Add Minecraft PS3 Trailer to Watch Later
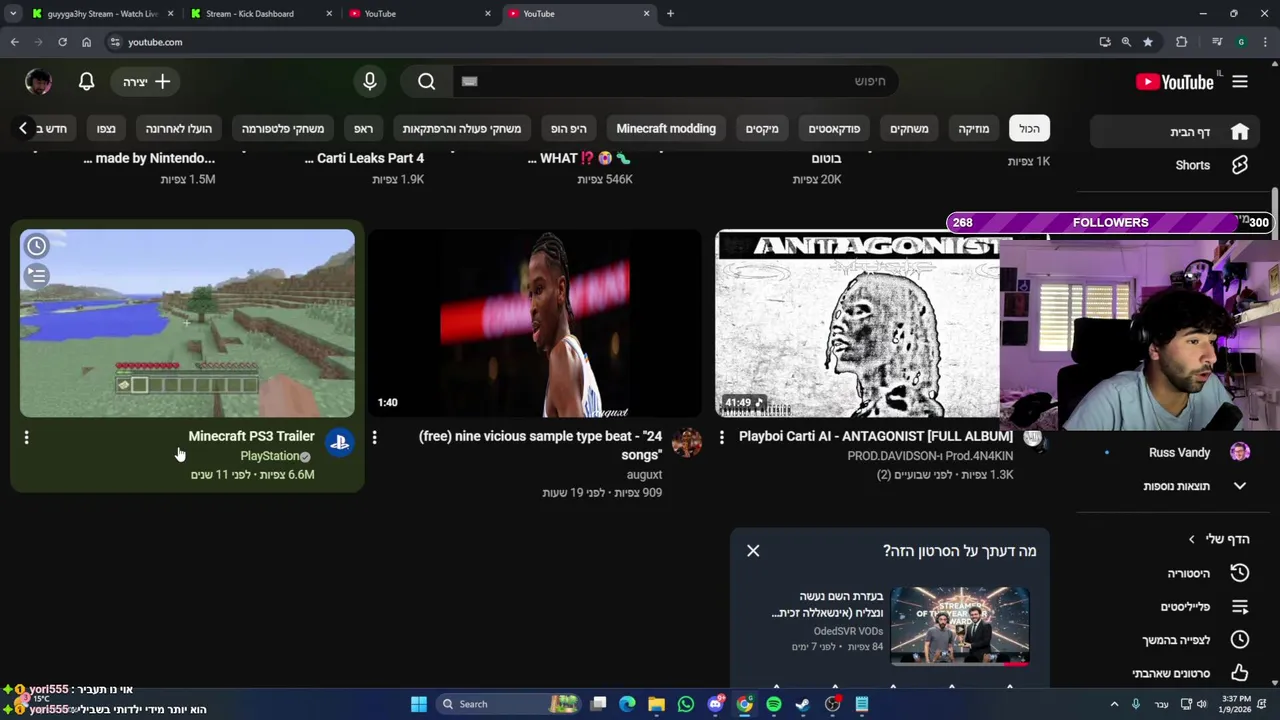The width and height of the screenshot is (1280, 720). coord(37,246)
